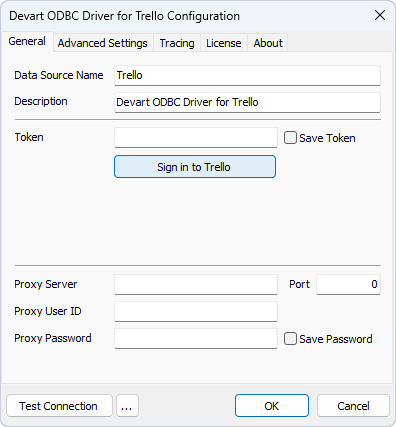This screenshot has height=427, width=396.
Task: Switch to the General tab
Action: click(x=27, y=42)
